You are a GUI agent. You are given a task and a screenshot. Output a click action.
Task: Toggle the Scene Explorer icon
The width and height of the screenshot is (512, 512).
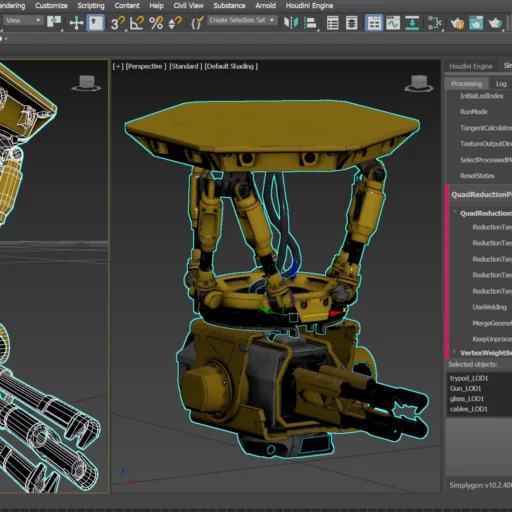point(332,23)
